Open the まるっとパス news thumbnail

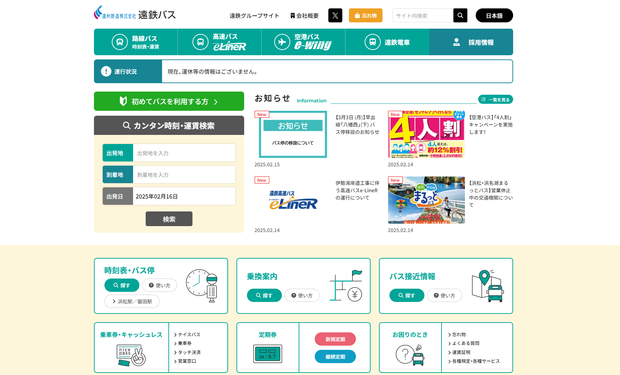(426, 200)
